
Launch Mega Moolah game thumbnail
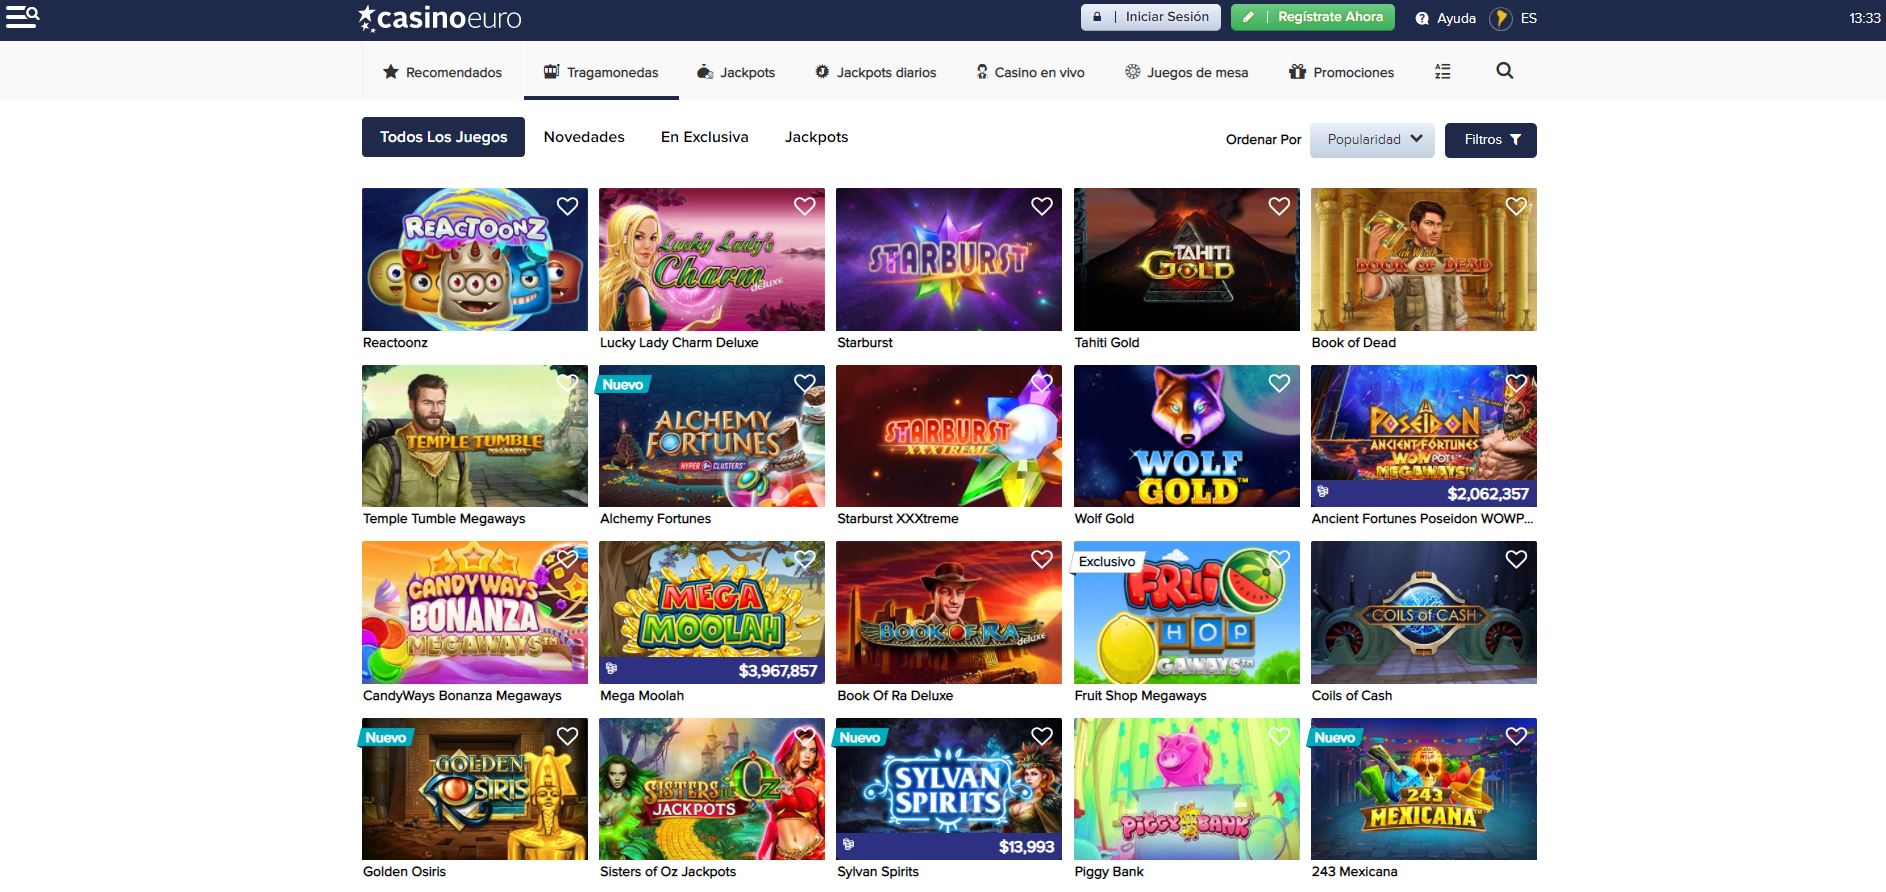point(712,612)
